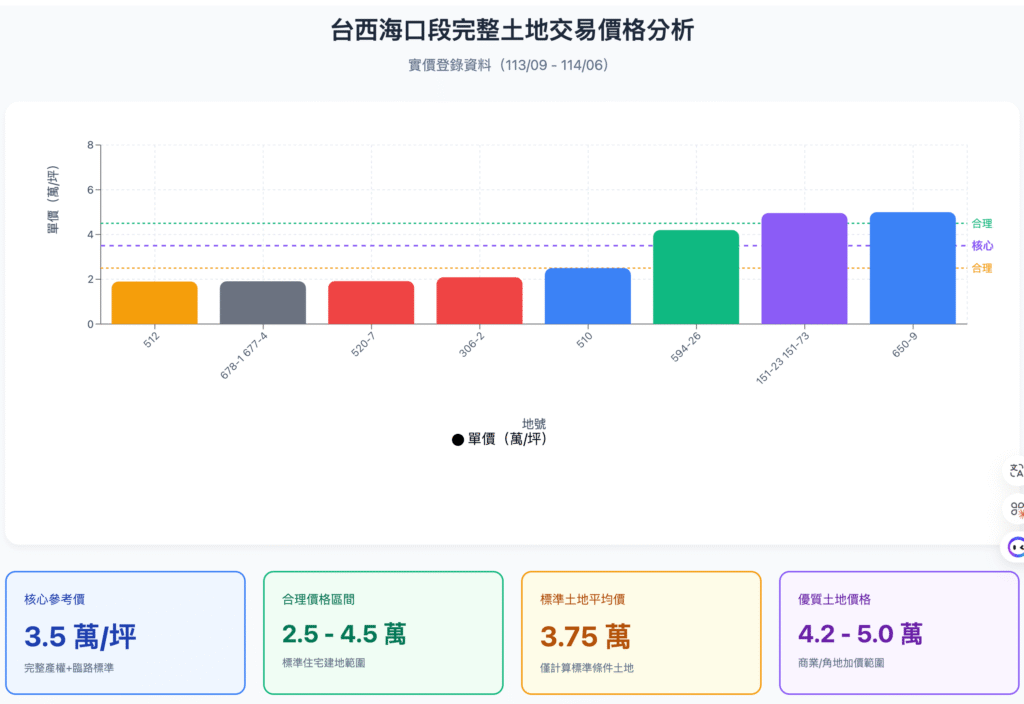Select the orange bar for parcel 512
The height and width of the screenshot is (704, 1024).
pos(153,302)
